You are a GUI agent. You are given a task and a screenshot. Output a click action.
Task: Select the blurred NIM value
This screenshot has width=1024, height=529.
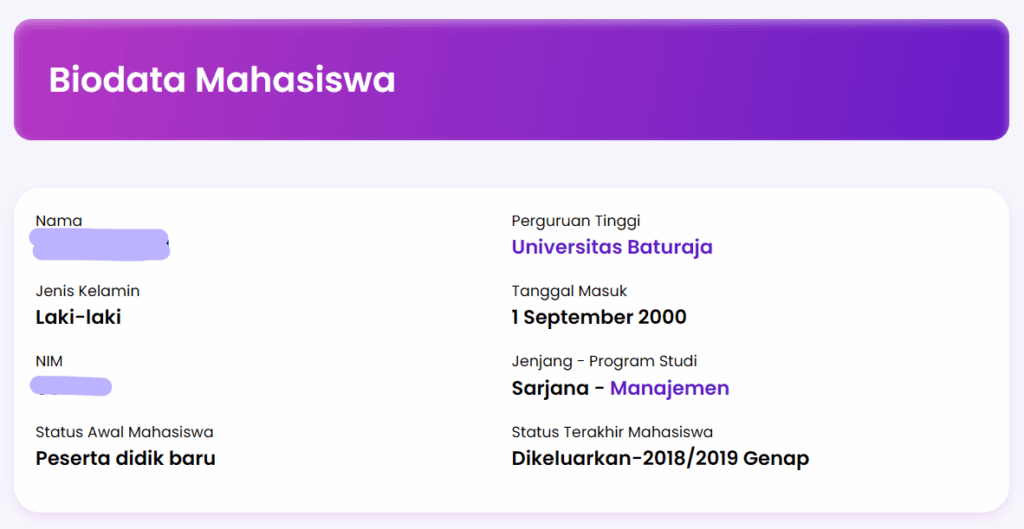pyautogui.click(x=71, y=386)
